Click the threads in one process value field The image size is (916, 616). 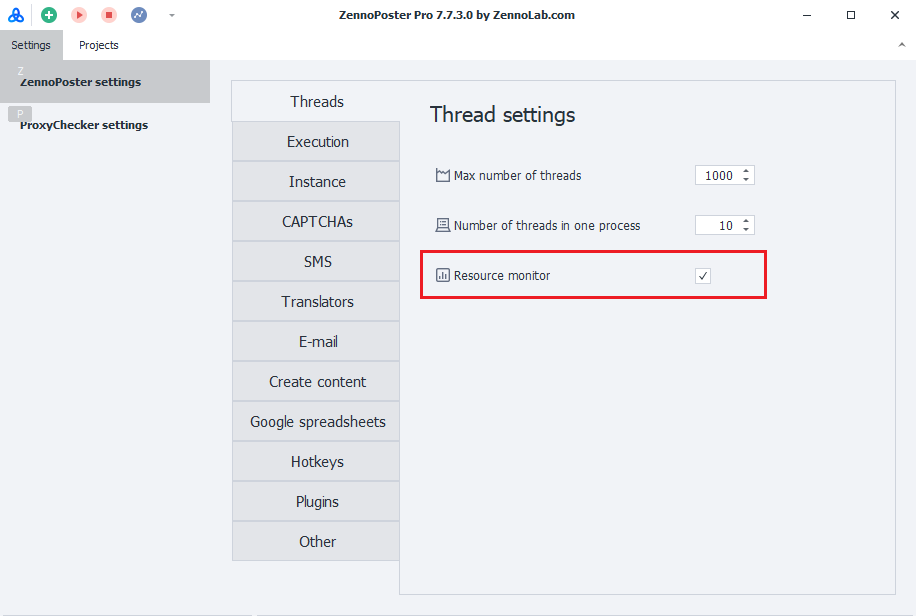point(719,226)
